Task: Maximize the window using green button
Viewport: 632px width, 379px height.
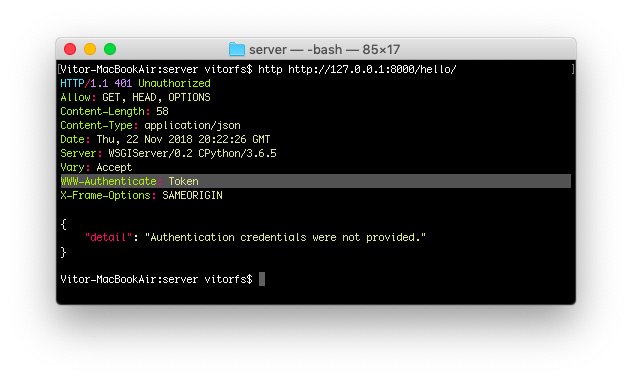Action: pos(110,49)
